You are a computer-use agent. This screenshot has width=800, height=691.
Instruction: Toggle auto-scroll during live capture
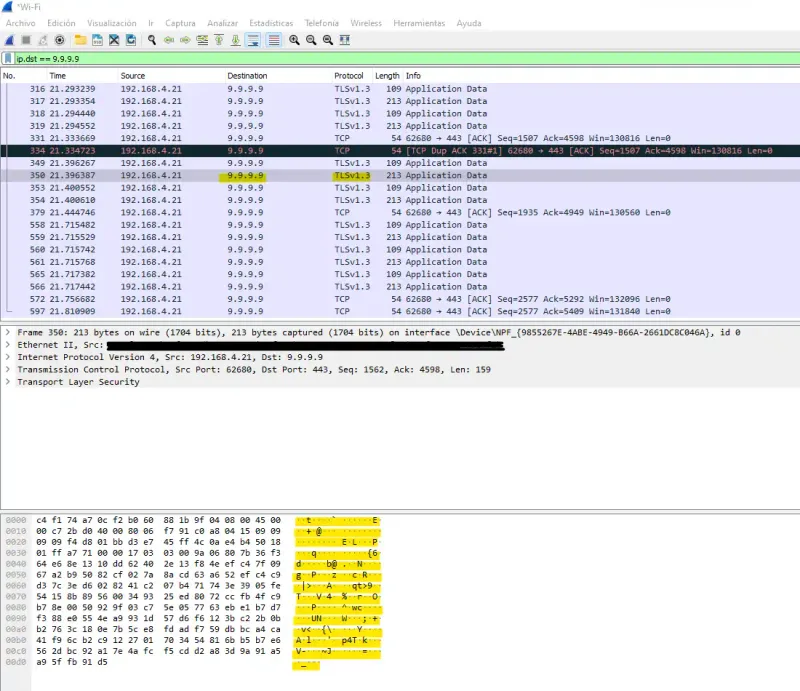coord(253,40)
